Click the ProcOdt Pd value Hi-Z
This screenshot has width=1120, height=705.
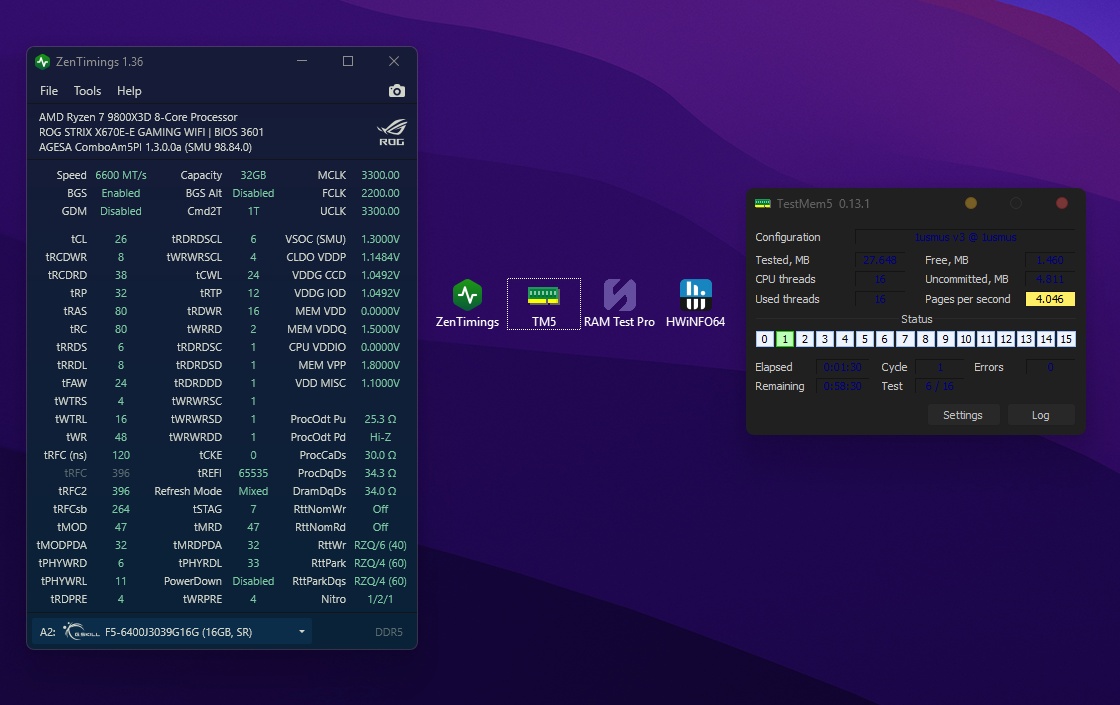click(380, 437)
